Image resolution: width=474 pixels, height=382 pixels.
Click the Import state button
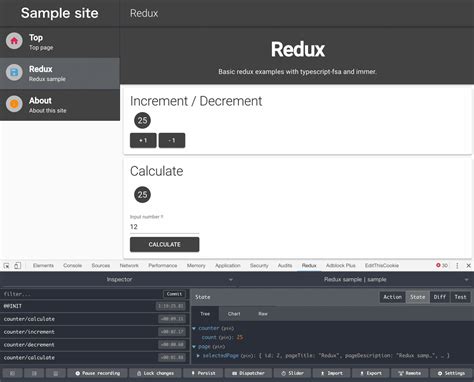[331, 373]
